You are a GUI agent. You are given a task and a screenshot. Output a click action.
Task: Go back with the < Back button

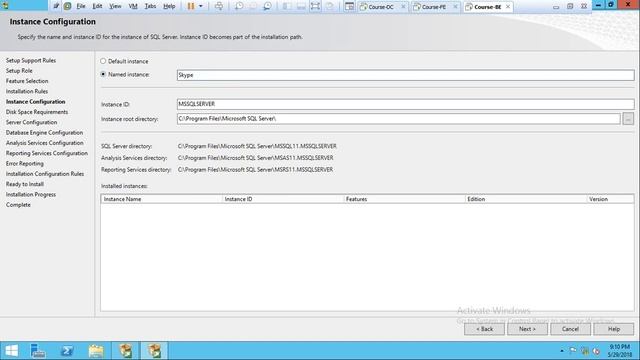tap(484, 329)
